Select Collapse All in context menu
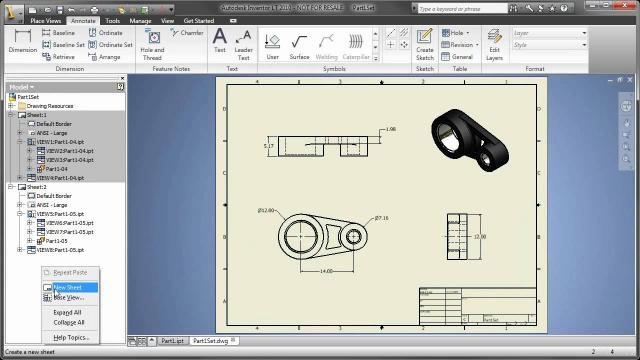This screenshot has width=640, height=360. tap(69, 322)
